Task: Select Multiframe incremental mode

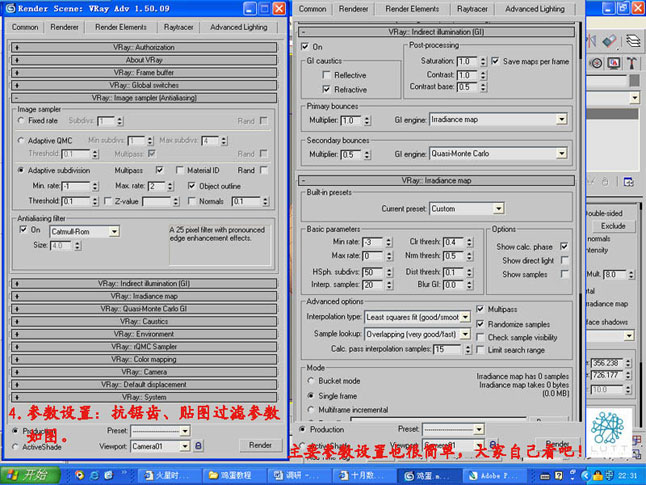Action: [x=311, y=409]
